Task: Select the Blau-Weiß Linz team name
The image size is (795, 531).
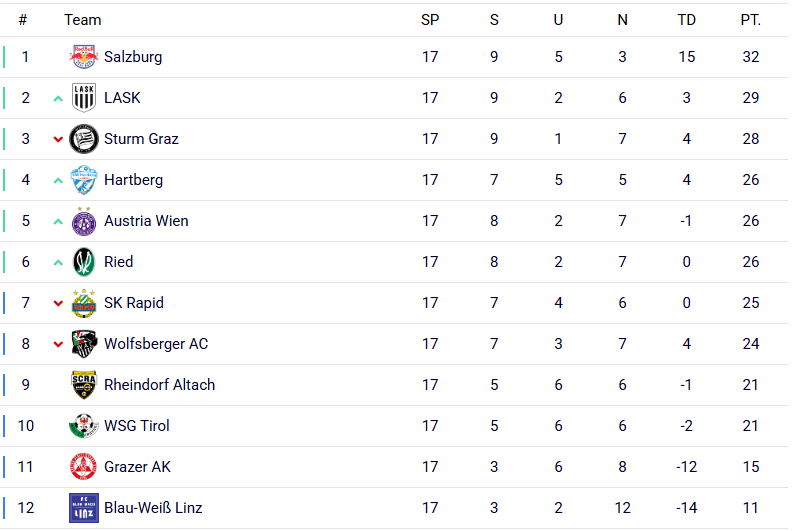Action: click(153, 508)
